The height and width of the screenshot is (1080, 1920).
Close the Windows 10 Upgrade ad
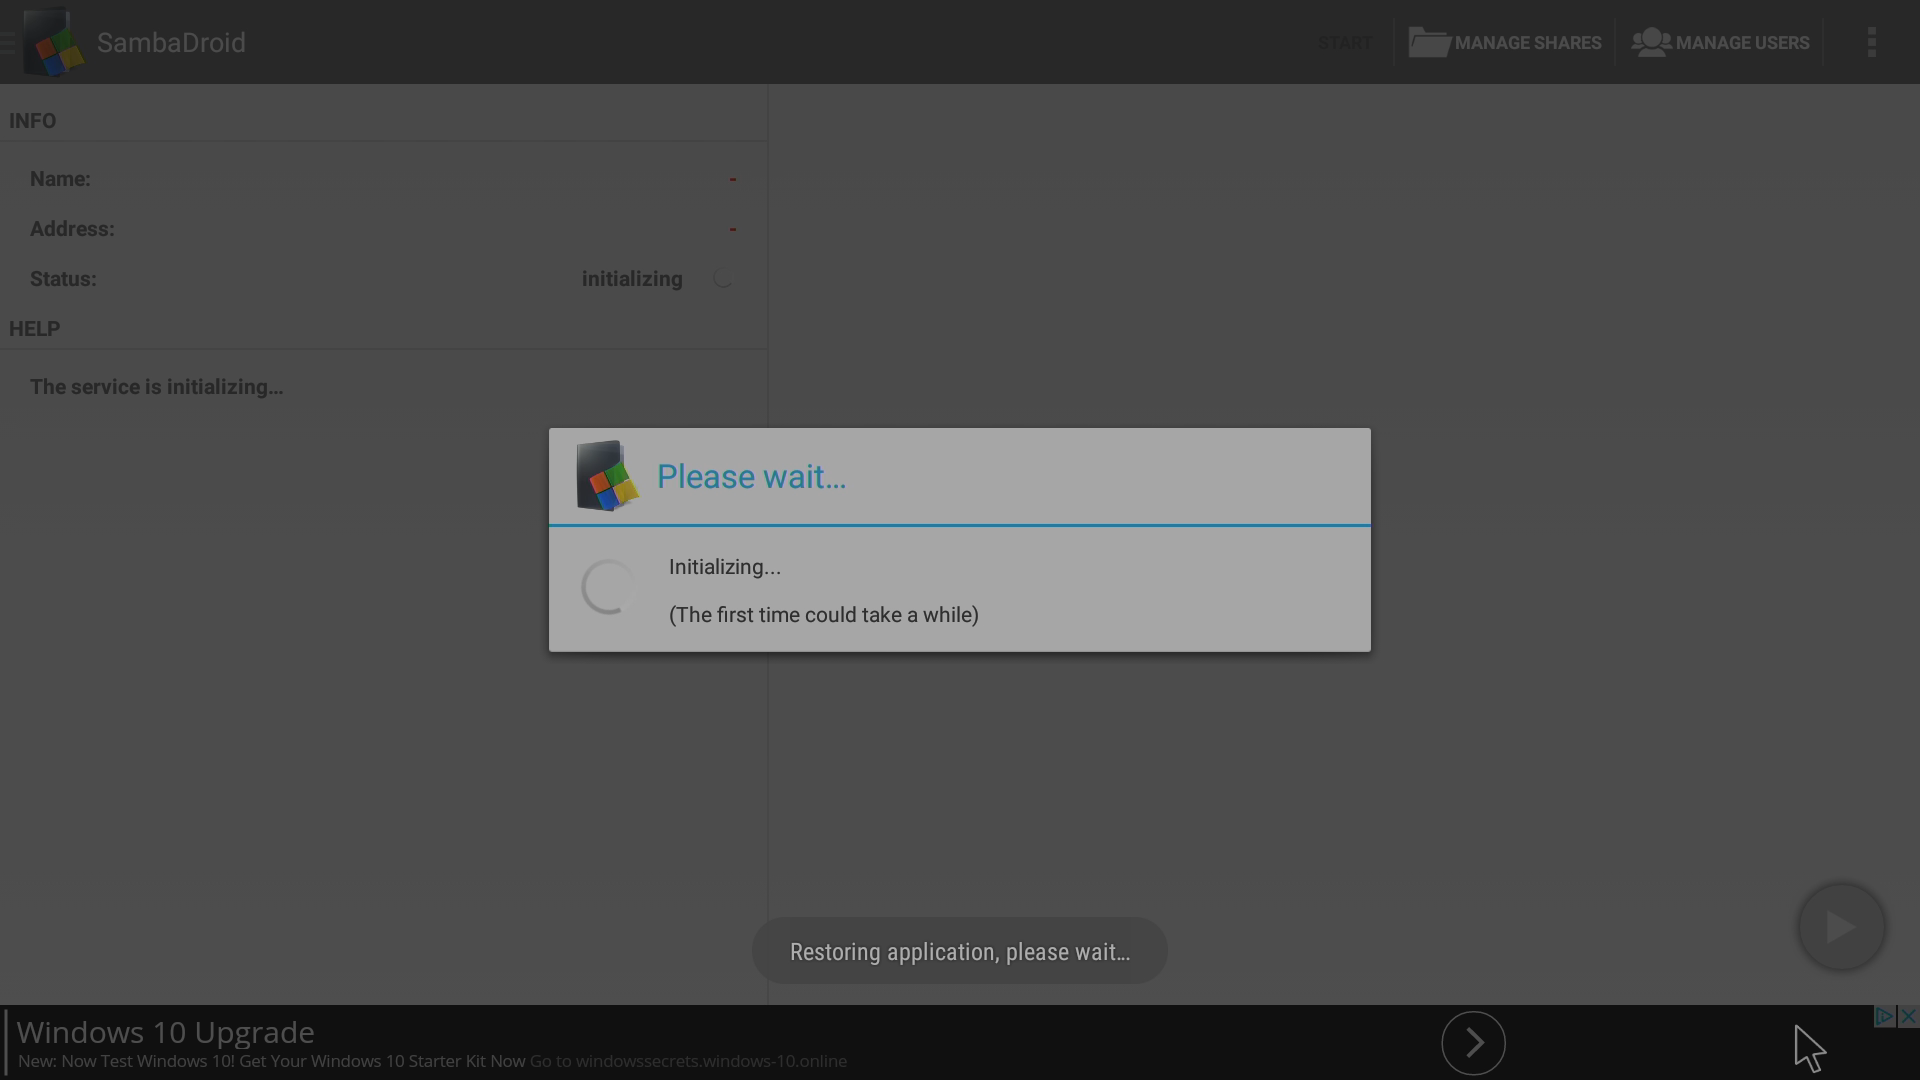coord(1908,1016)
